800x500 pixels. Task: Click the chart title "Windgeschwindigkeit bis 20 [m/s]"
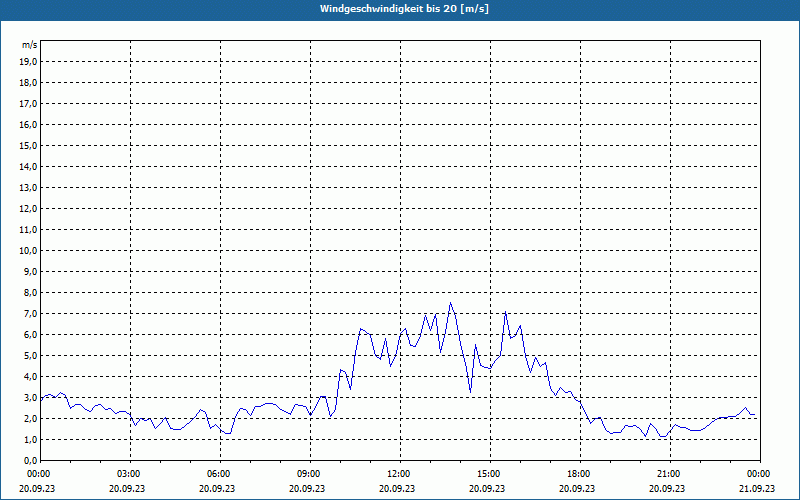(x=404, y=9)
